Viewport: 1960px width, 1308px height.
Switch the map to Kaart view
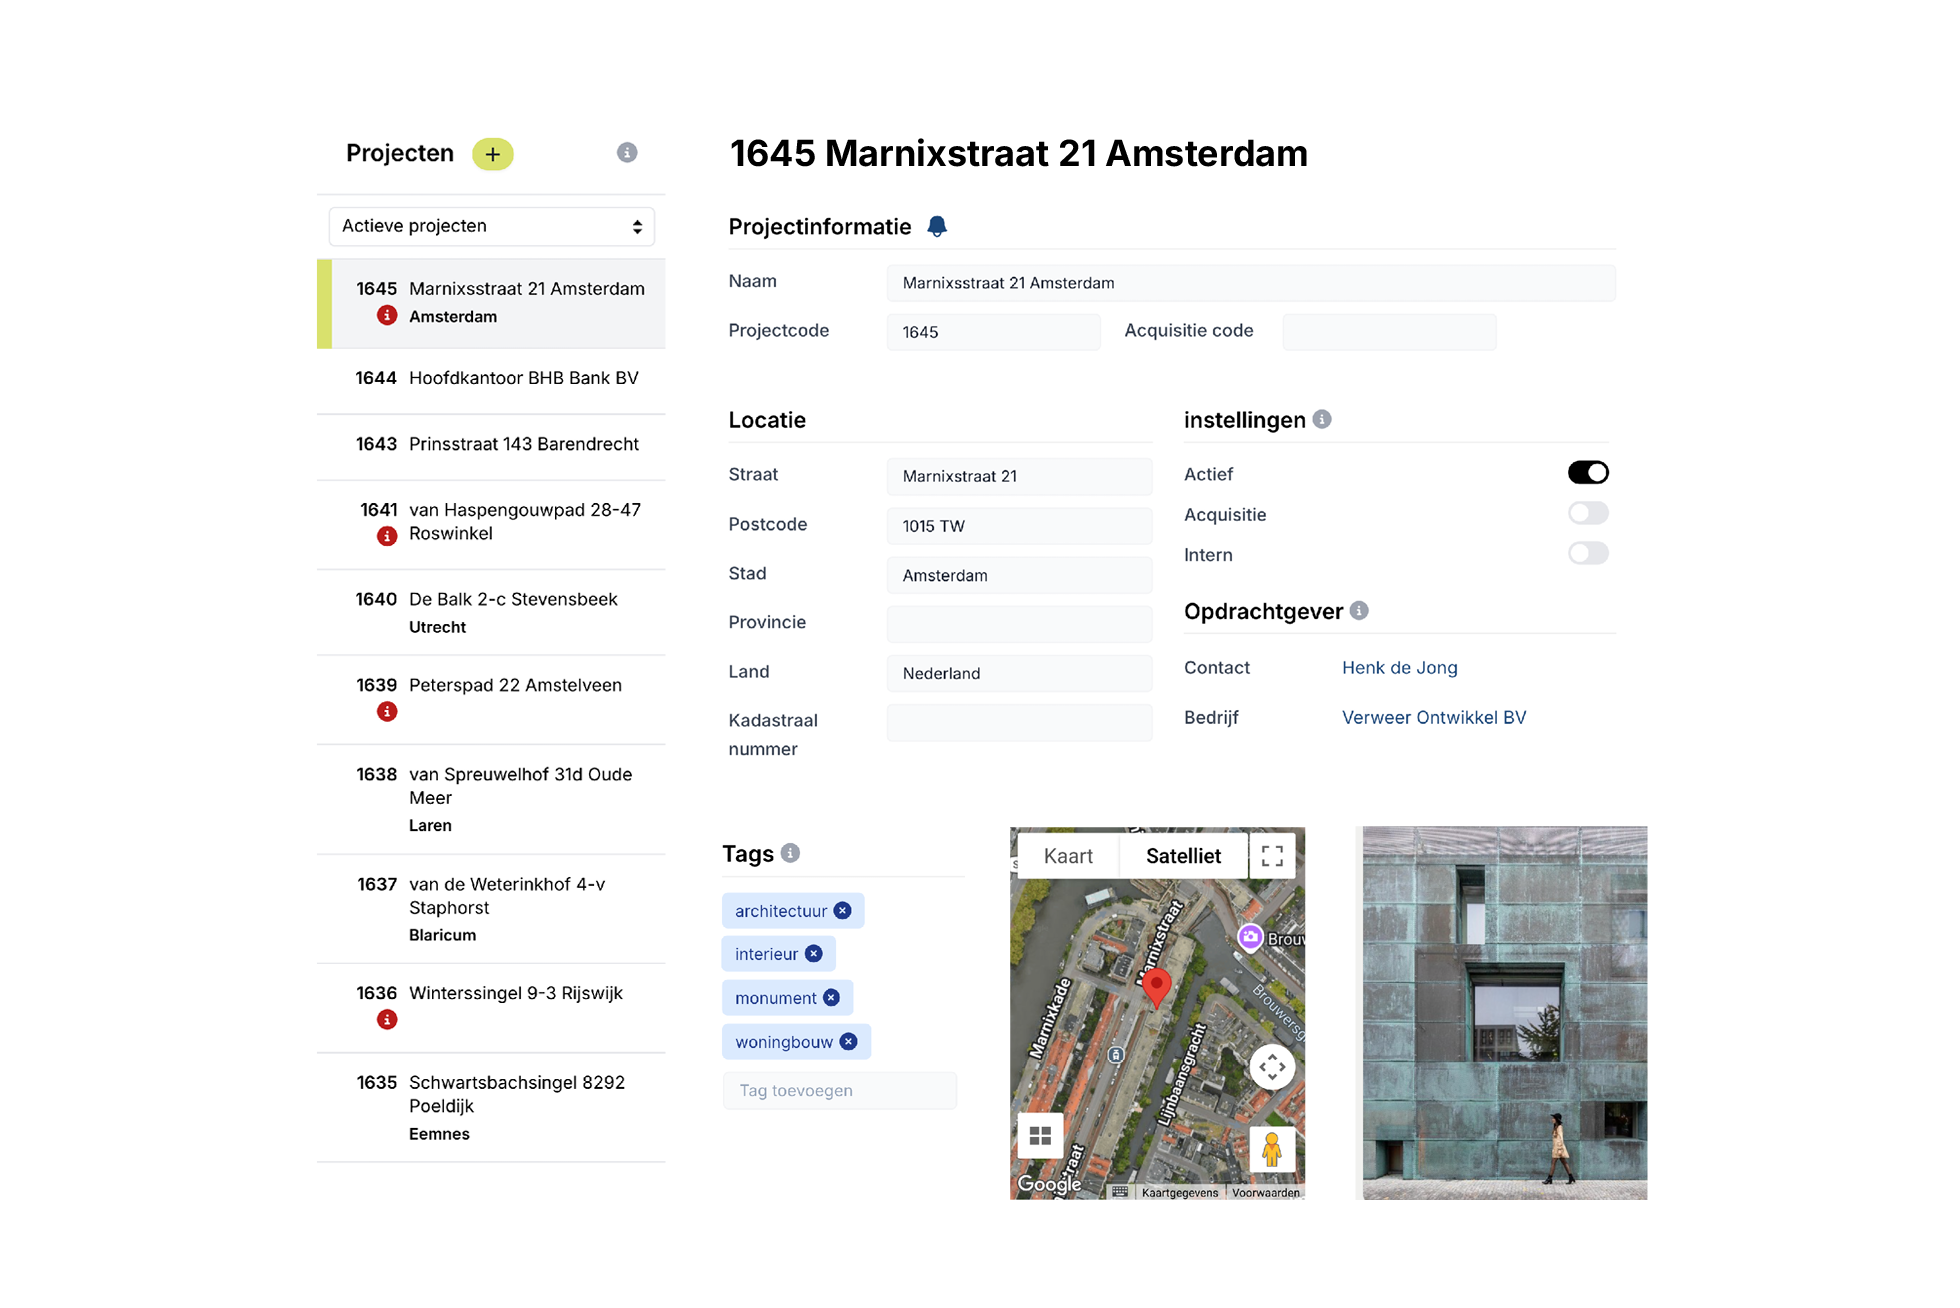(x=1068, y=856)
